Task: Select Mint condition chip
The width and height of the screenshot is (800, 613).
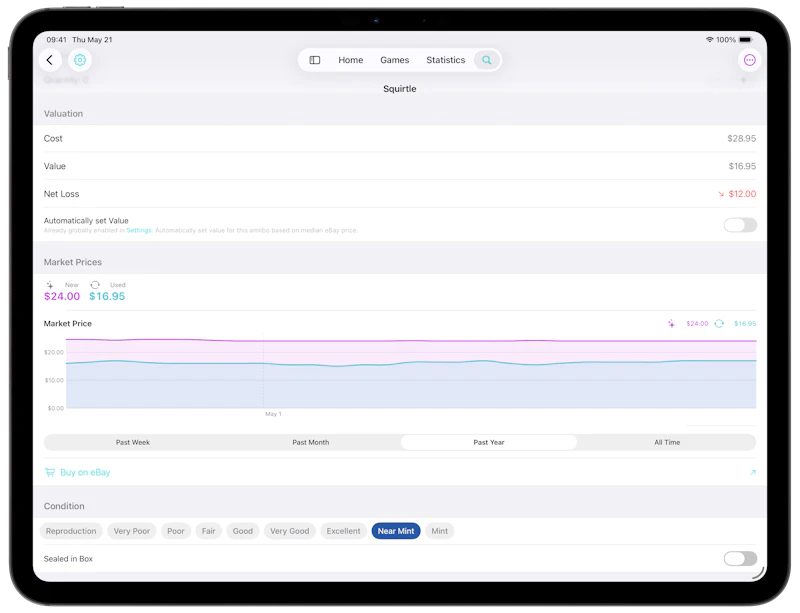Action: [x=439, y=531]
